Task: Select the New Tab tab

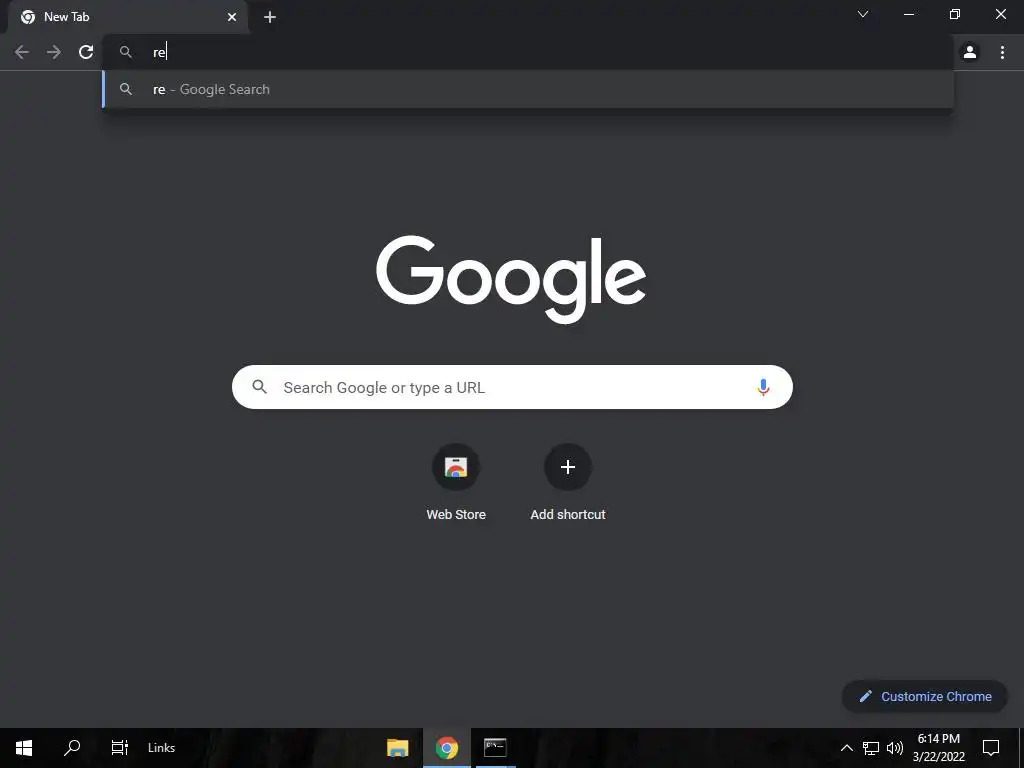Action: tap(128, 17)
